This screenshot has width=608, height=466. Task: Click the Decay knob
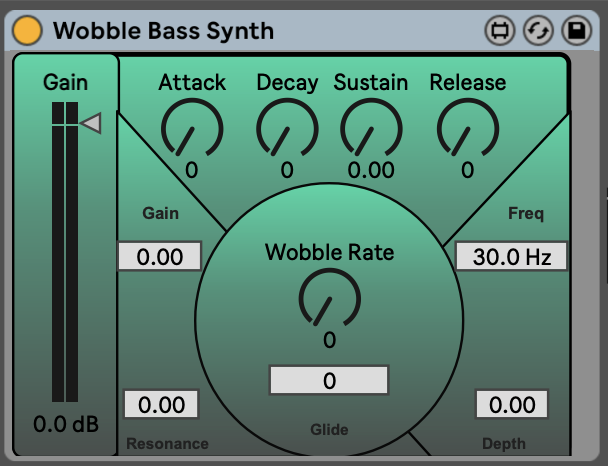tap(286, 130)
